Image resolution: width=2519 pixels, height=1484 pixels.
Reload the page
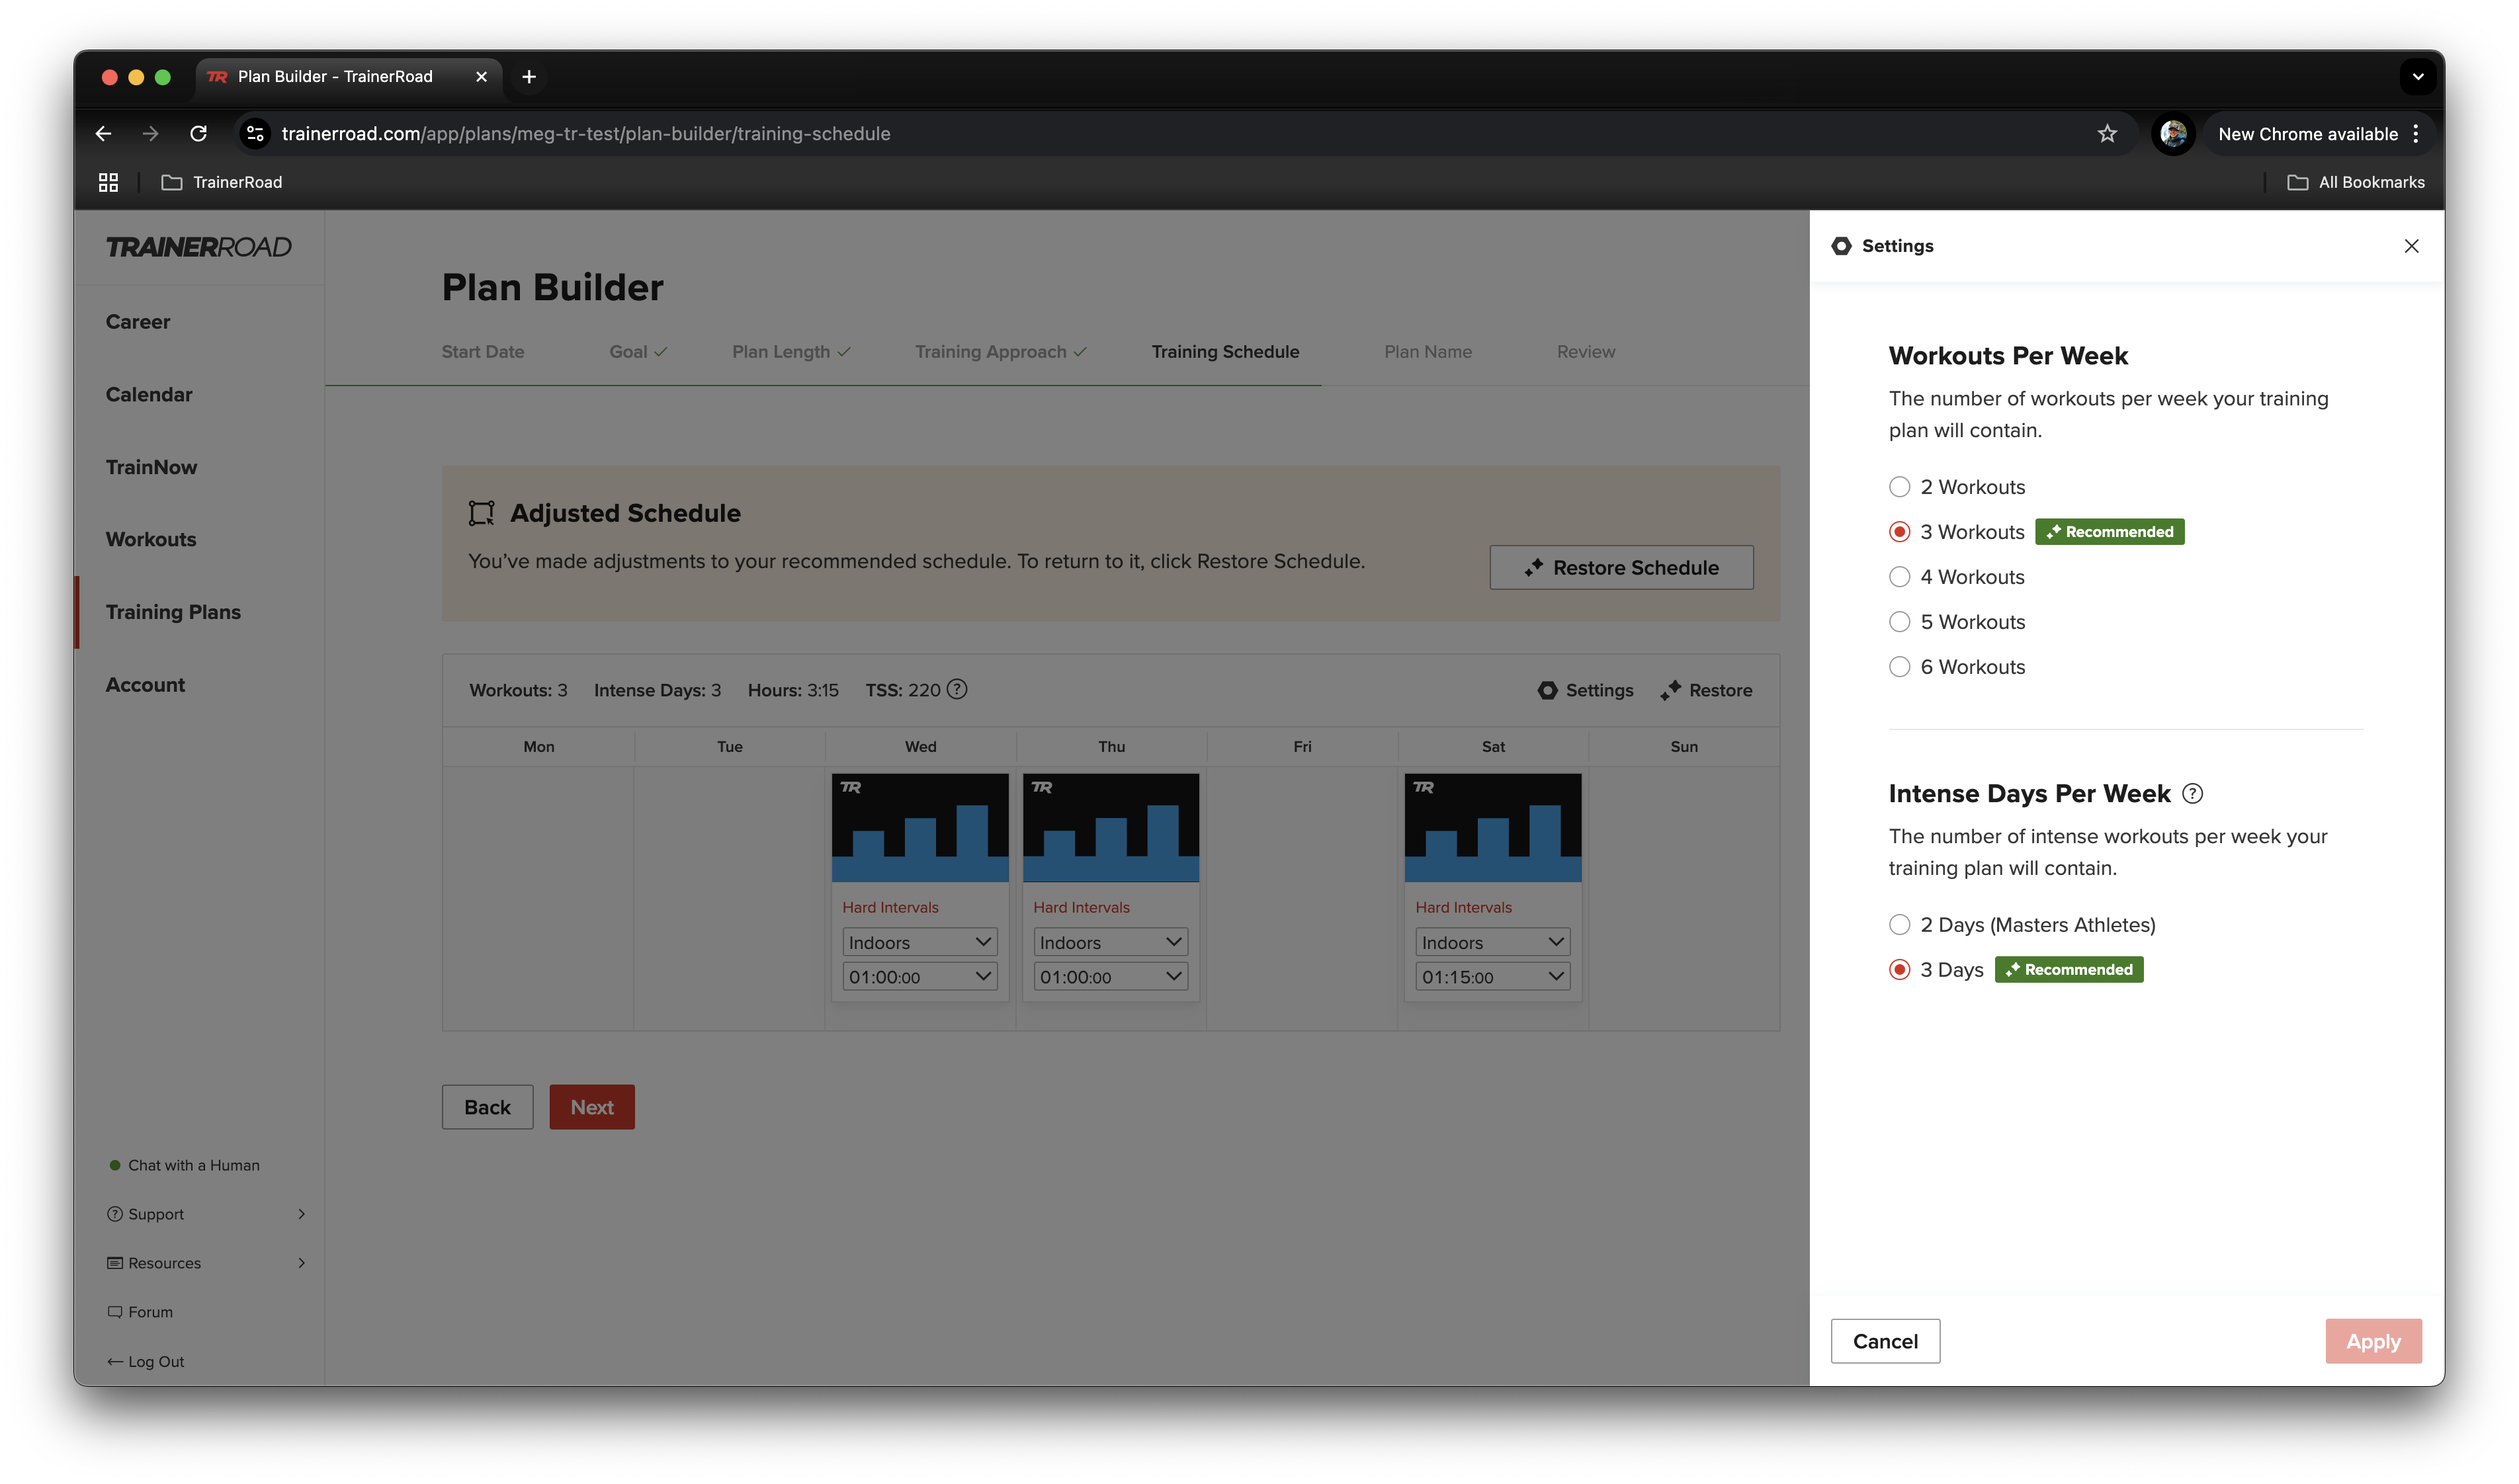coord(198,133)
